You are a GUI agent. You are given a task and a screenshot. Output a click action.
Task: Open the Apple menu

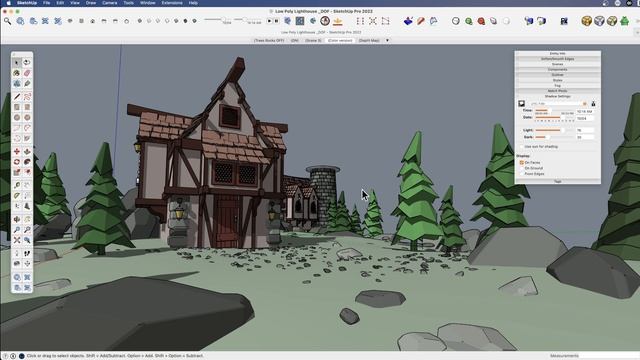pos(8,3)
